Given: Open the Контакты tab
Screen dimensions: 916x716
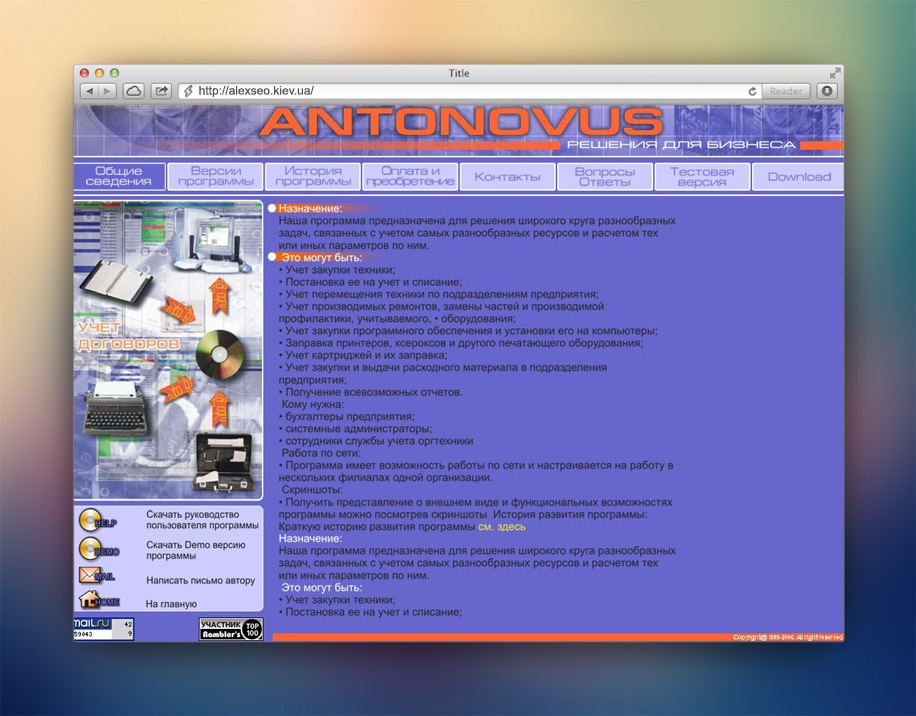Looking at the screenshot, I should click(x=507, y=176).
